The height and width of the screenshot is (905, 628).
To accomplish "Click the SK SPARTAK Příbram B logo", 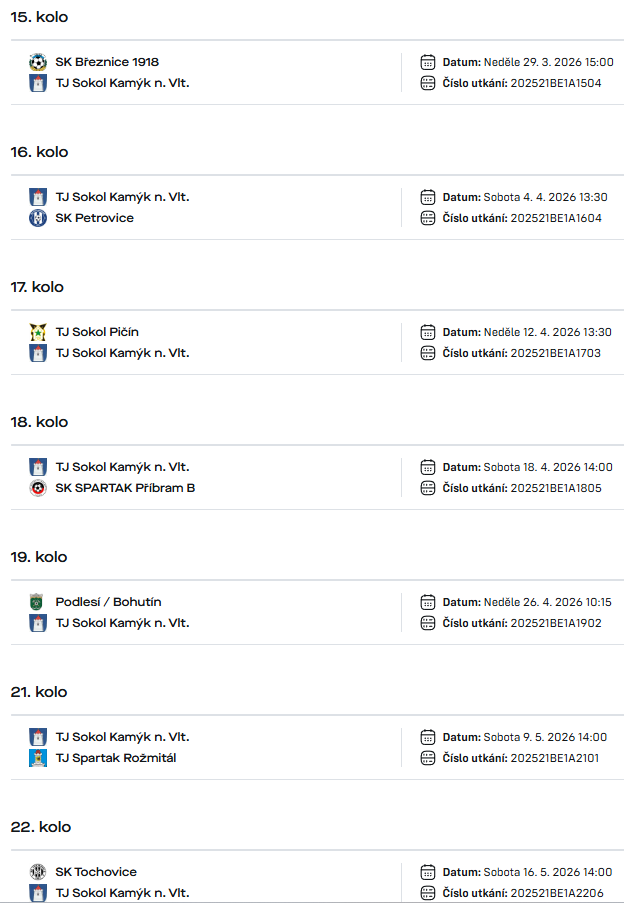I will 38,488.
